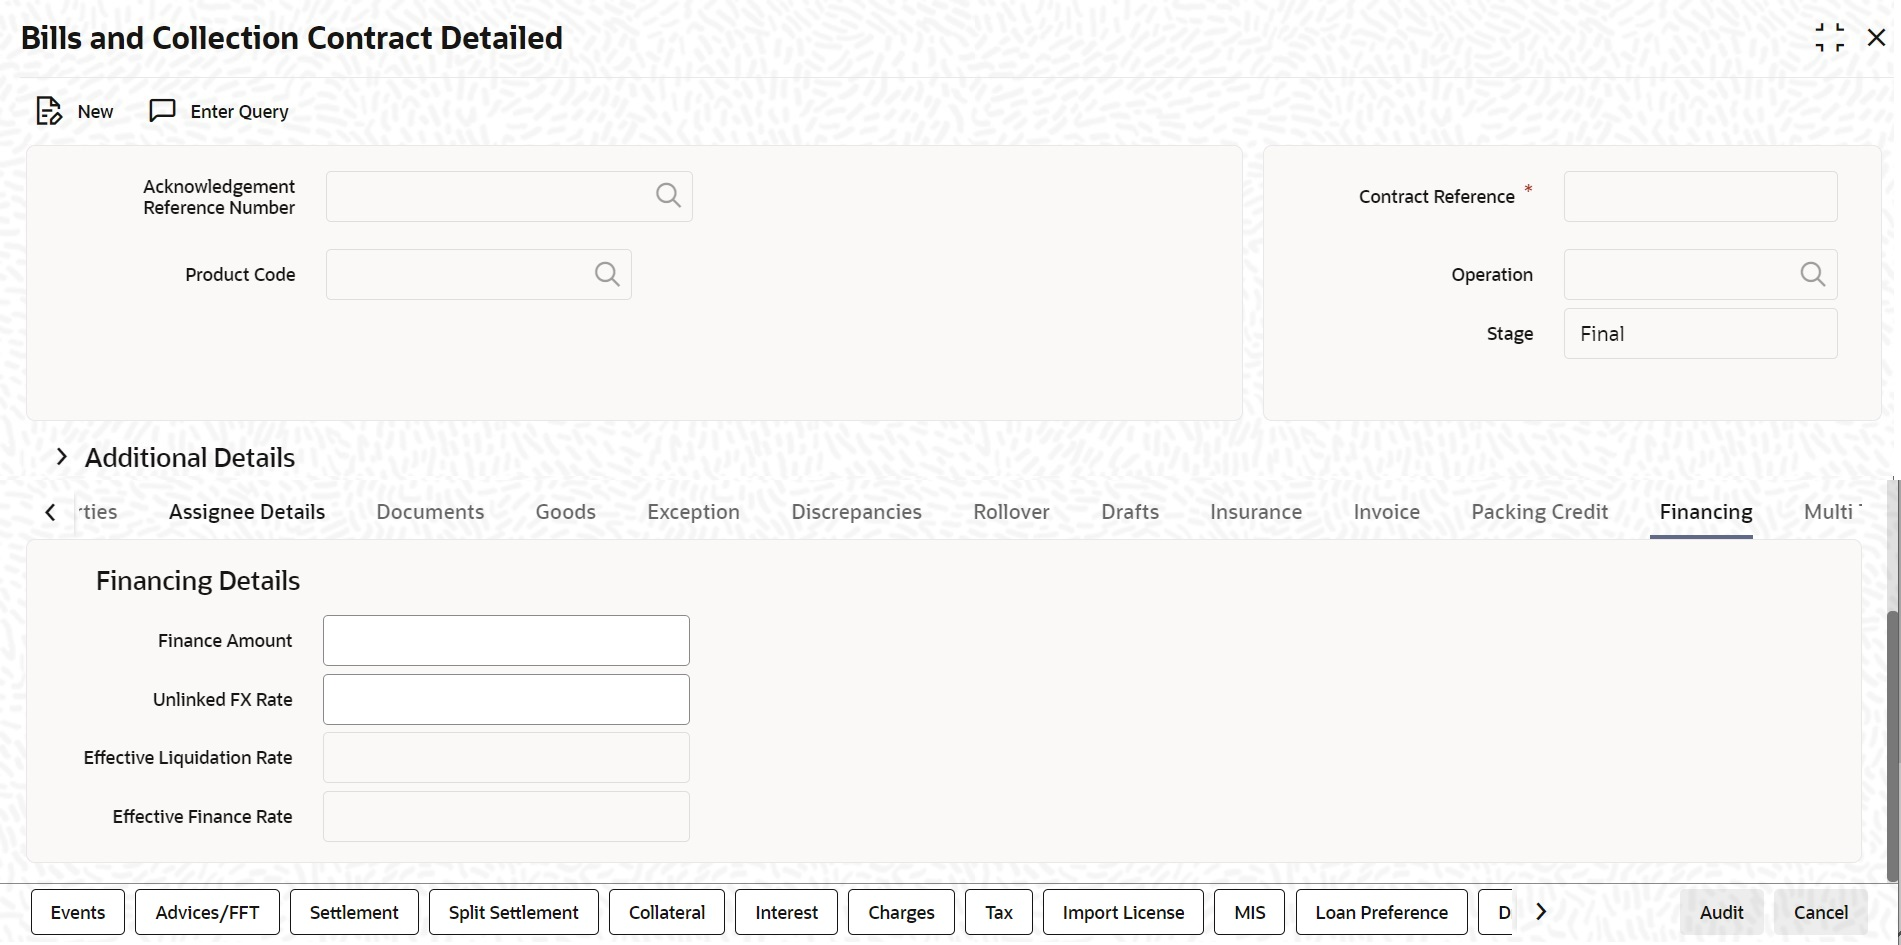The height and width of the screenshot is (945, 1901).
Task: Open the Exception tab
Action: 693,512
